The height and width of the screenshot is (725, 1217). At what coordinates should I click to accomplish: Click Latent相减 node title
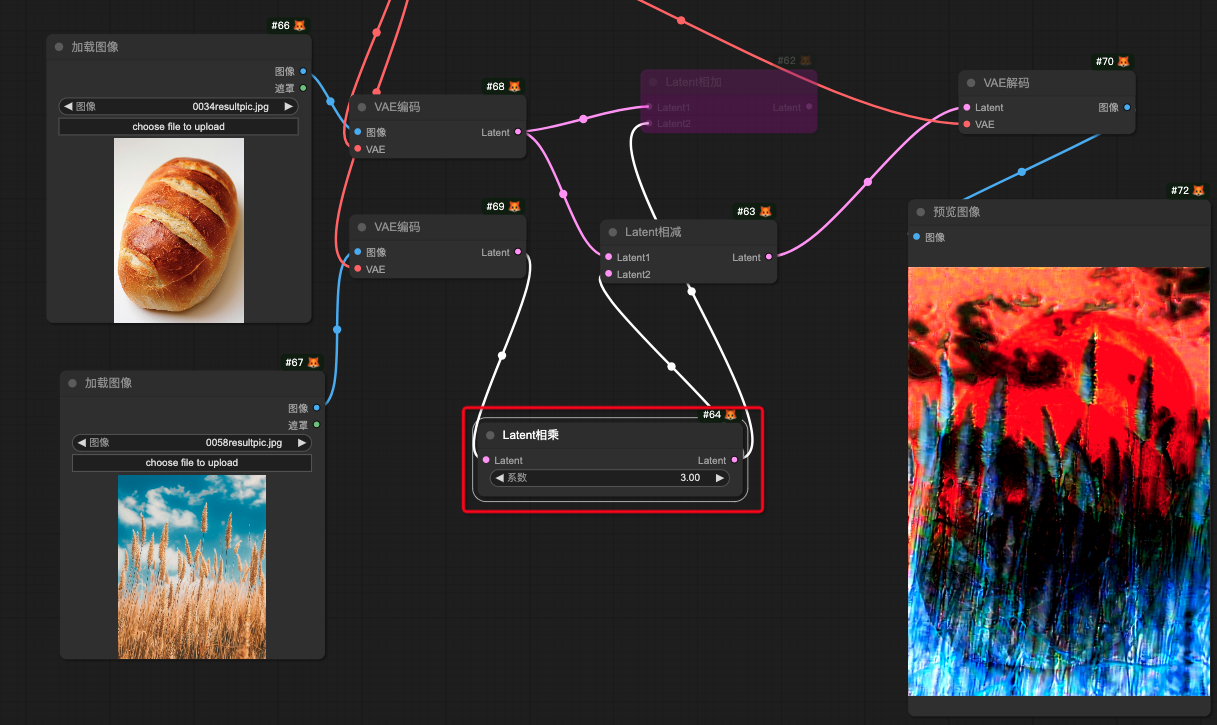pos(653,232)
